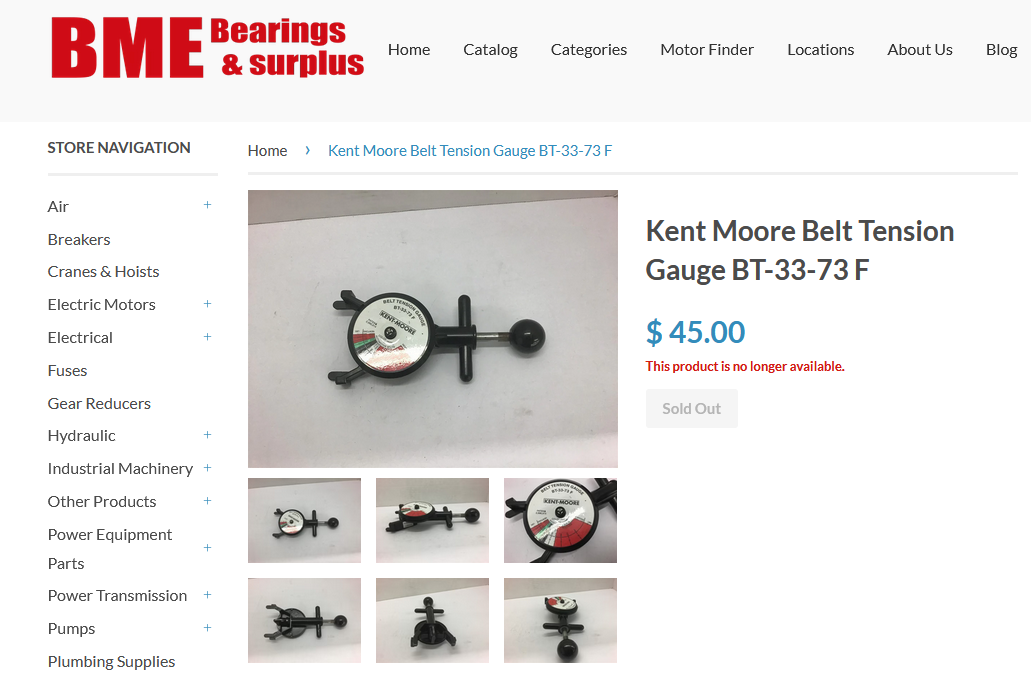Select the gauge dial close-up thumbnail

pyautogui.click(x=560, y=520)
